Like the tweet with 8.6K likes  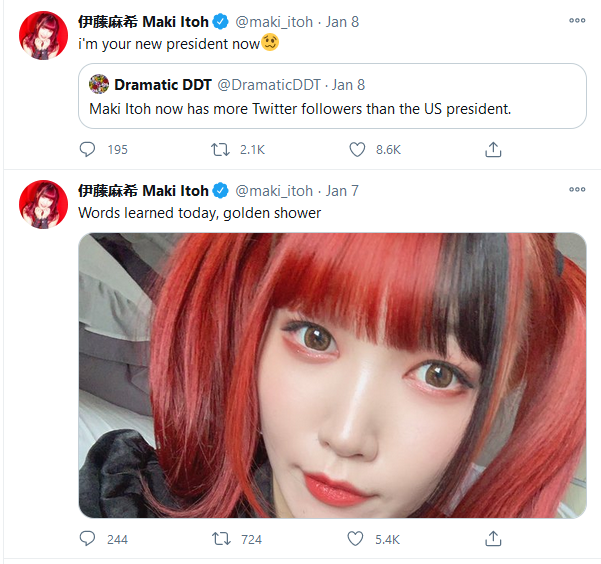coord(357,149)
